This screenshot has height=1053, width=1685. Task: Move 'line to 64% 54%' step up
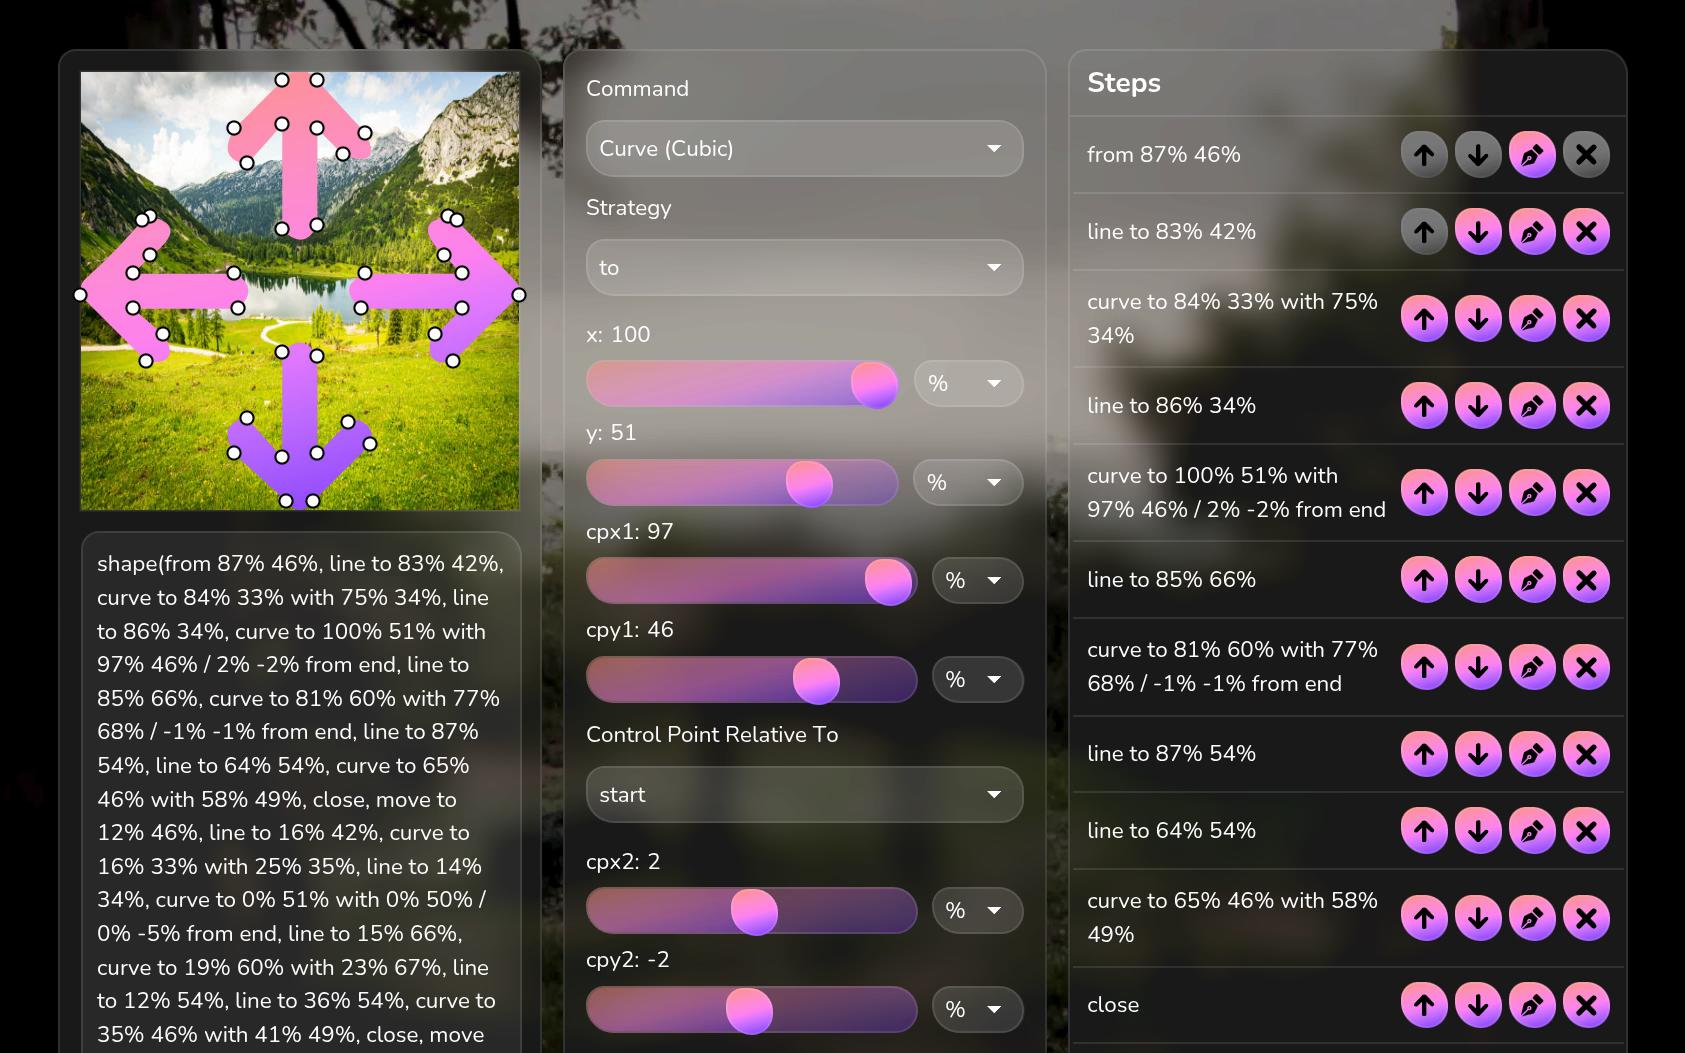[1424, 831]
